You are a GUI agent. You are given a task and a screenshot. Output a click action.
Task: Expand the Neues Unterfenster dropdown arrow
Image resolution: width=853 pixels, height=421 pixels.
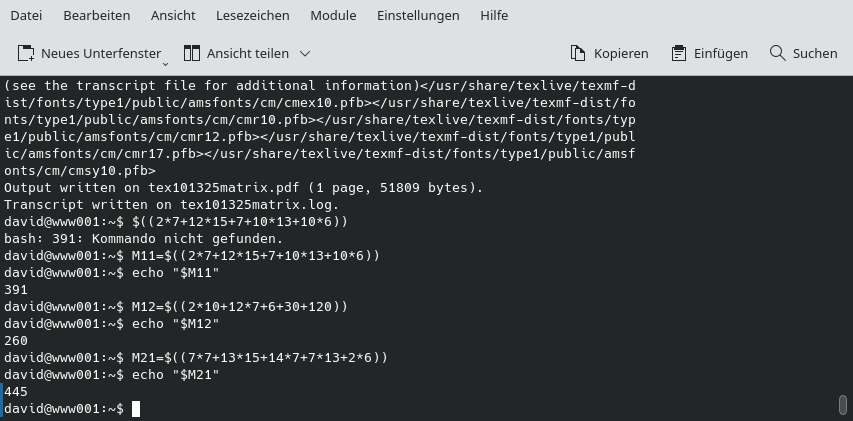click(x=165, y=62)
